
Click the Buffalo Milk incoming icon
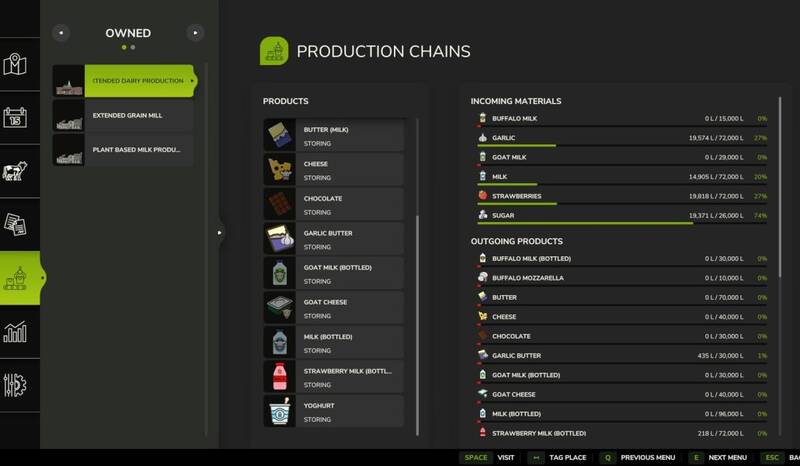[483, 118]
